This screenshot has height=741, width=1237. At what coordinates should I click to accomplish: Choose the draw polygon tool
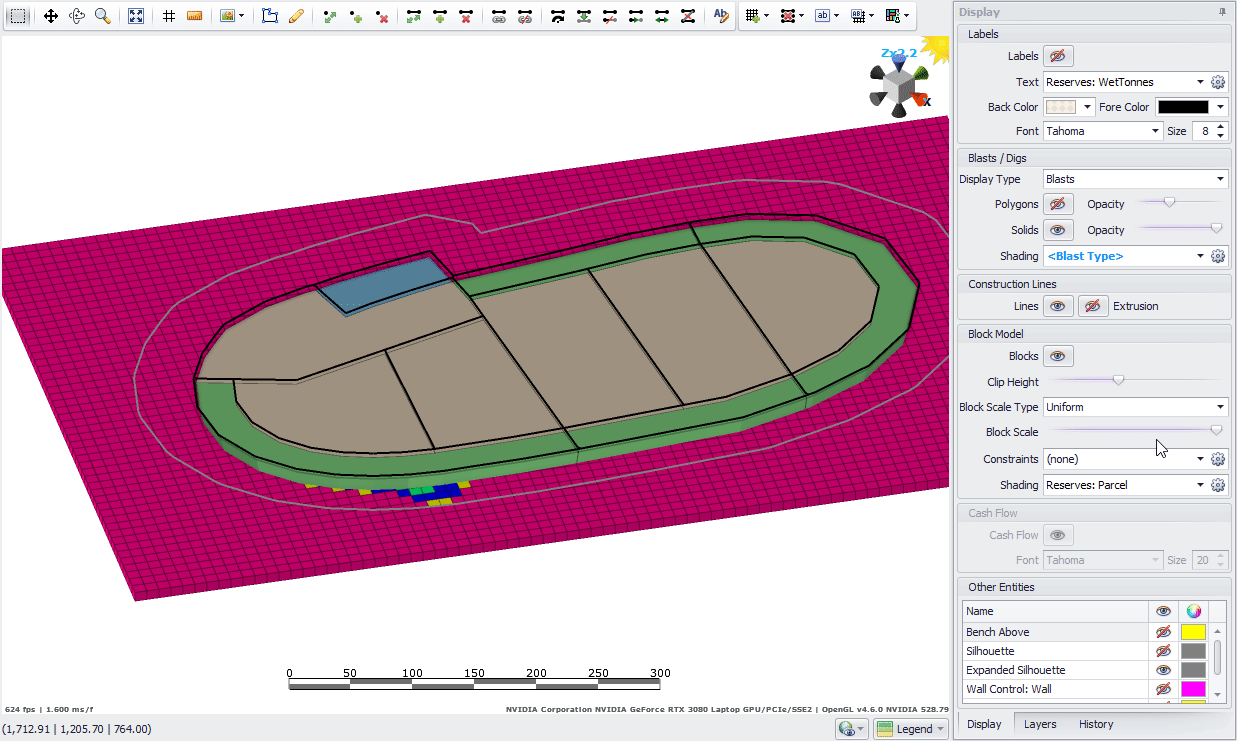click(x=270, y=17)
